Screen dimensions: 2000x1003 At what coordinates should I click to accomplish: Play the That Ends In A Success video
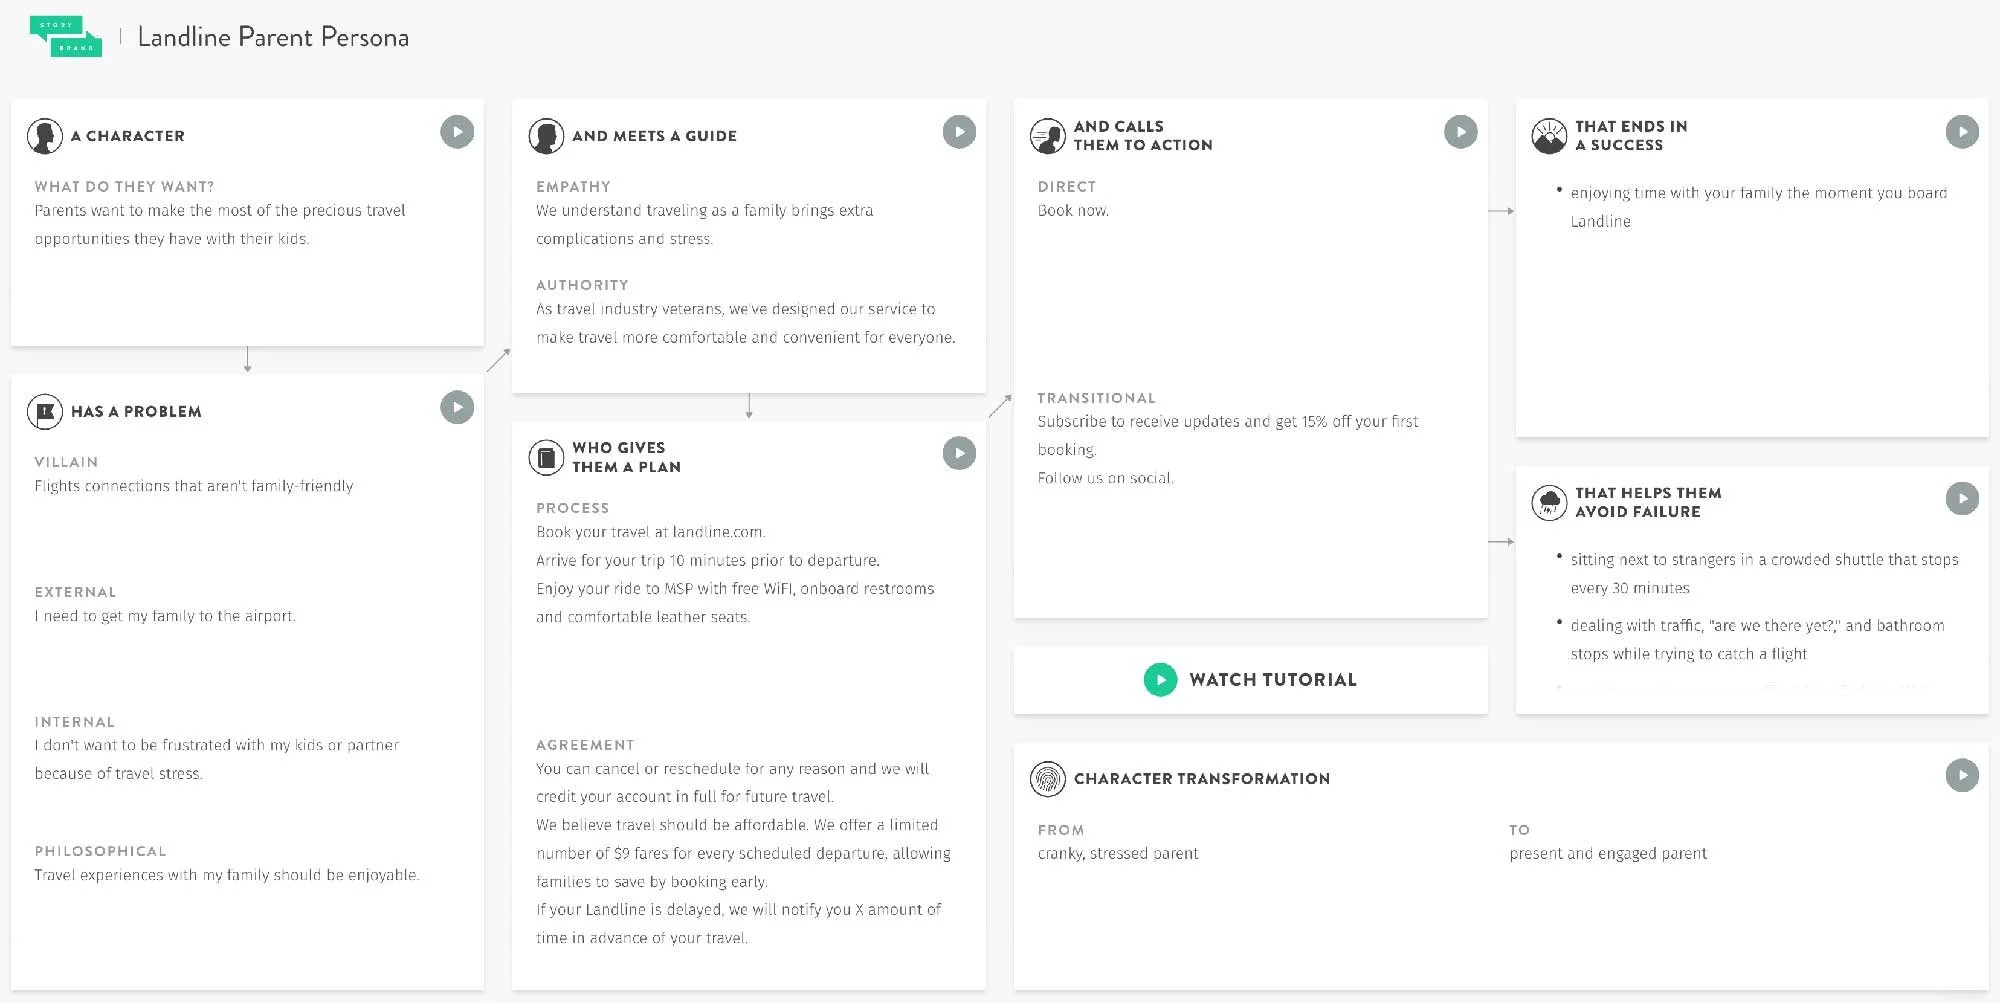click(x=1962, y=132)
